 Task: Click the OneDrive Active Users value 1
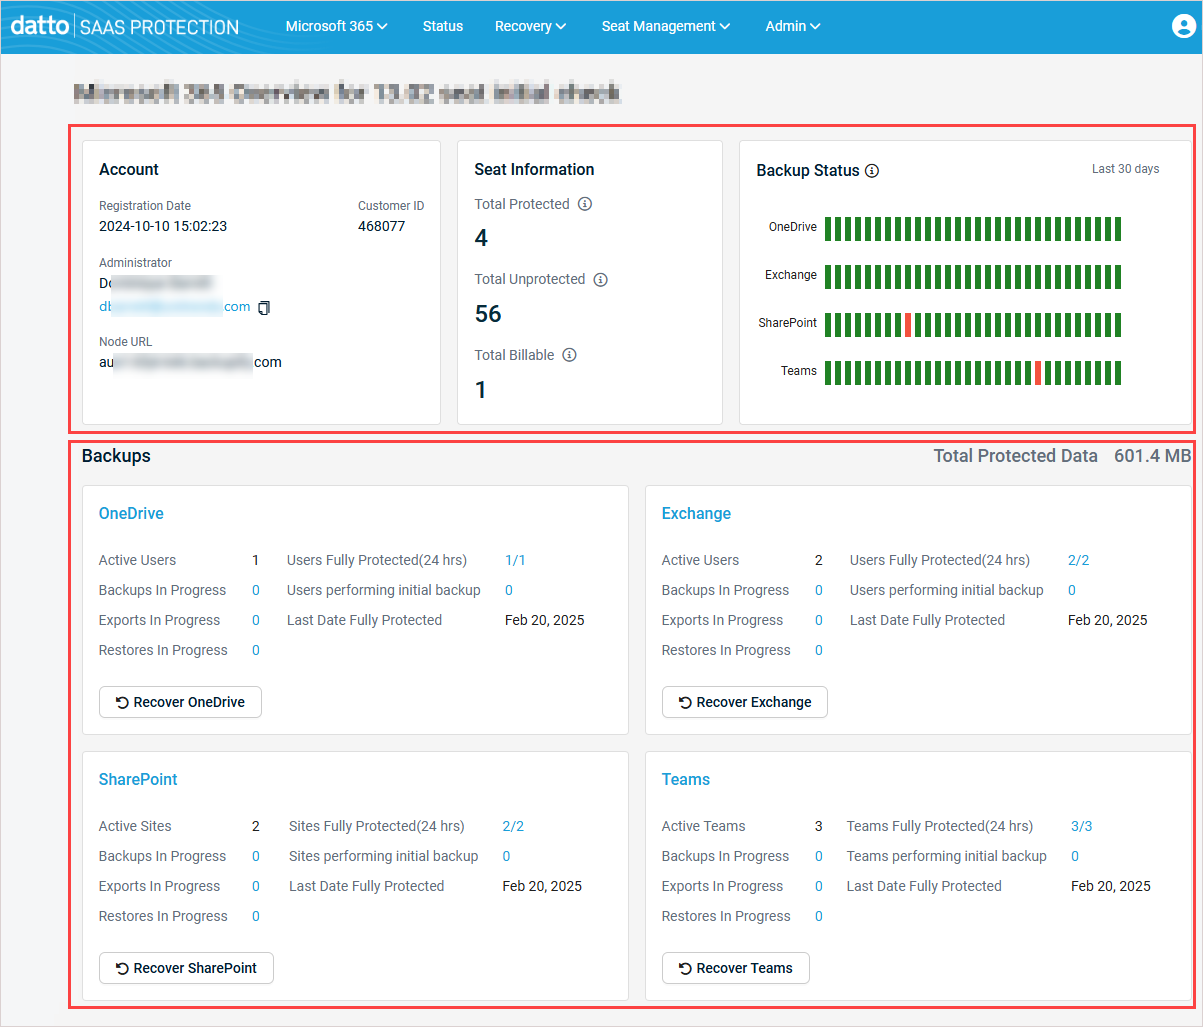[256, 560]
